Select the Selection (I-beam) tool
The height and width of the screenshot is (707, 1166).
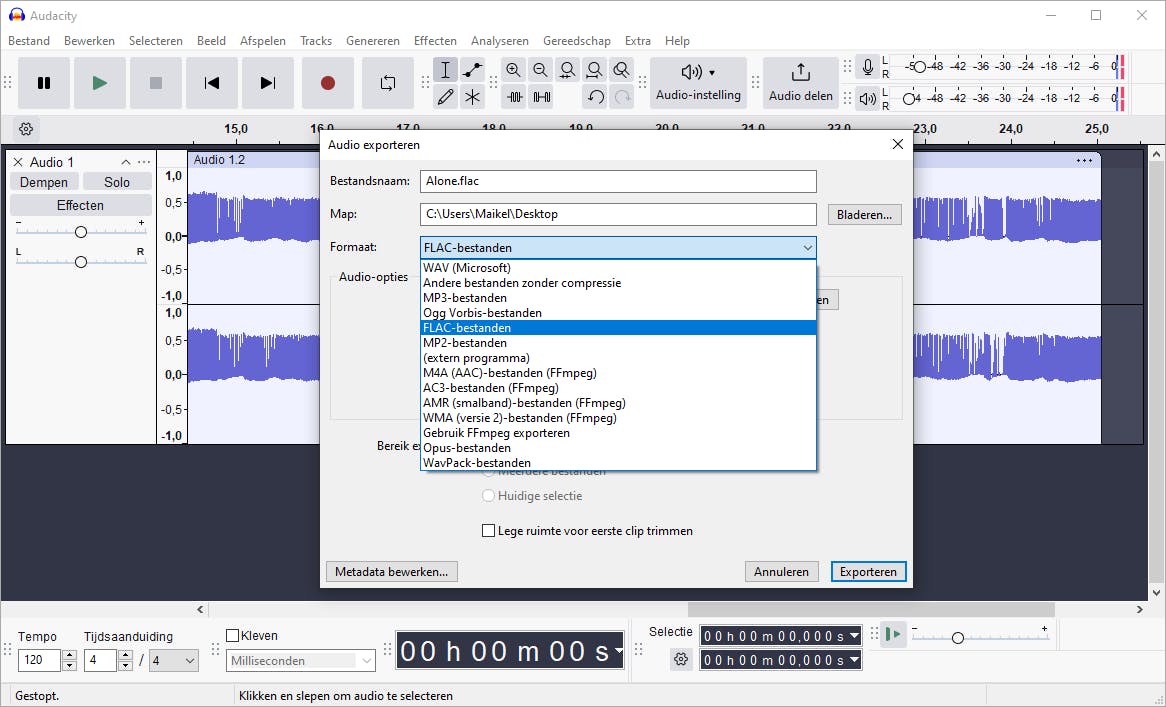pos(445,70)
